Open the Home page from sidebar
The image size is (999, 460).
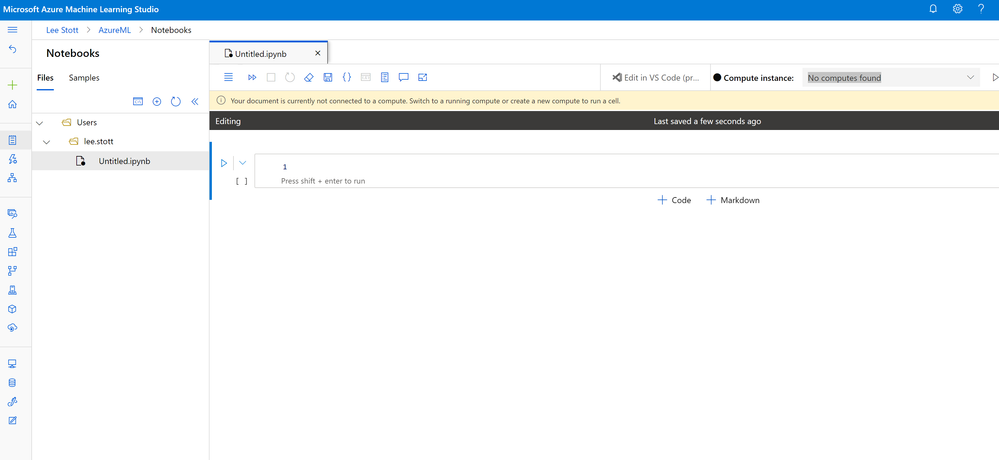click(x=12, y=104)
